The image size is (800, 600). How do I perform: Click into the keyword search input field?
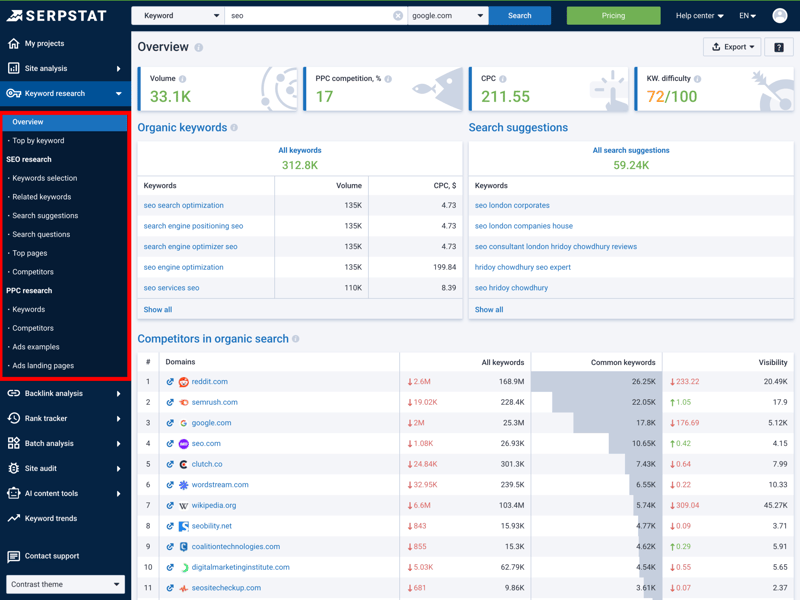[x=308, y=16]
